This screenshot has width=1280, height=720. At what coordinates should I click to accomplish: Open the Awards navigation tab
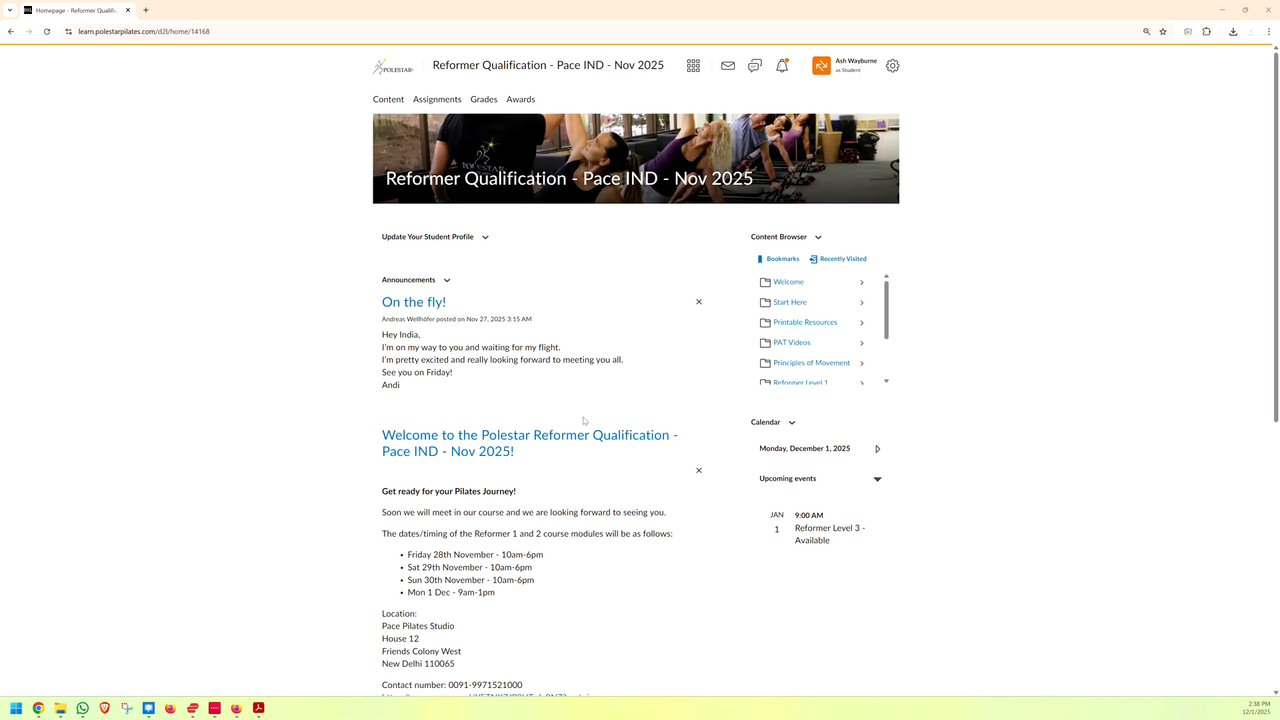(520, 99)
